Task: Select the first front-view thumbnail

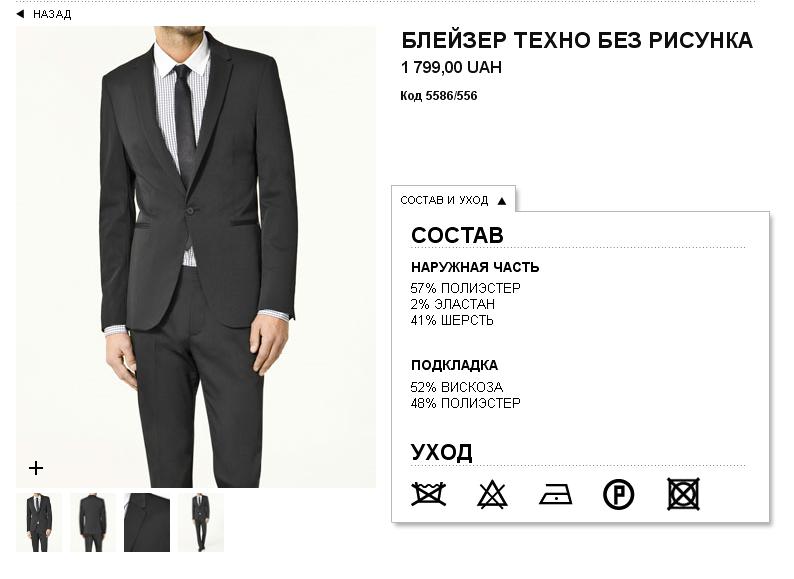Action: pos(39,522)
